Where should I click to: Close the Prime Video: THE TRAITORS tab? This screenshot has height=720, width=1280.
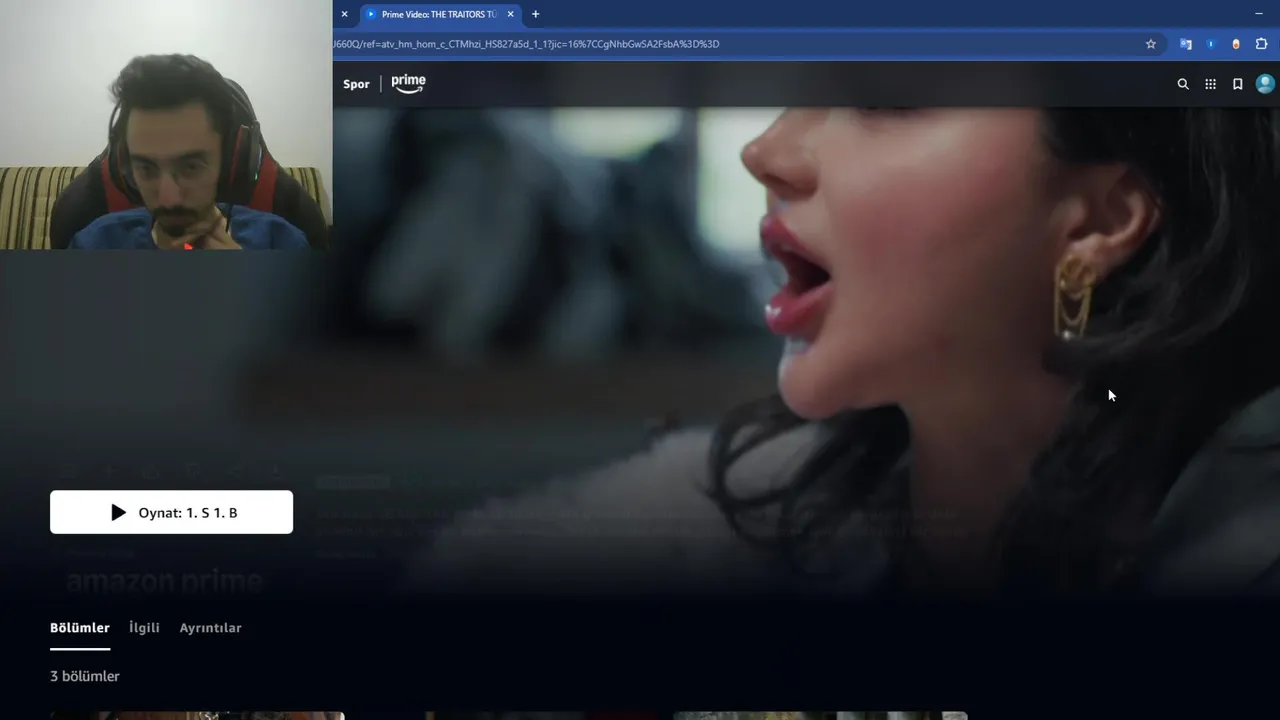[511, 14]
